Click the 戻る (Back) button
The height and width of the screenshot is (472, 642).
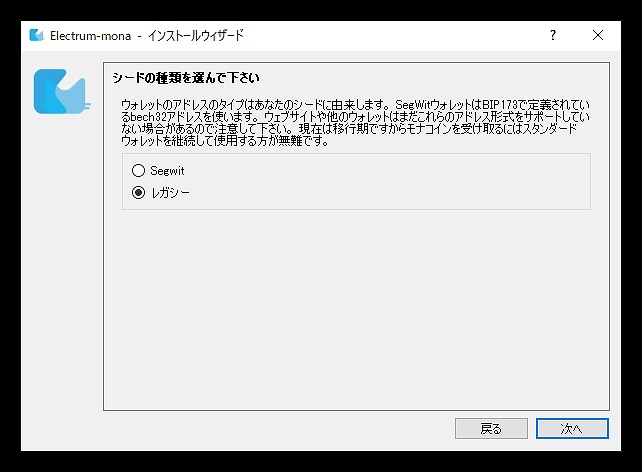tap(491, 429)
